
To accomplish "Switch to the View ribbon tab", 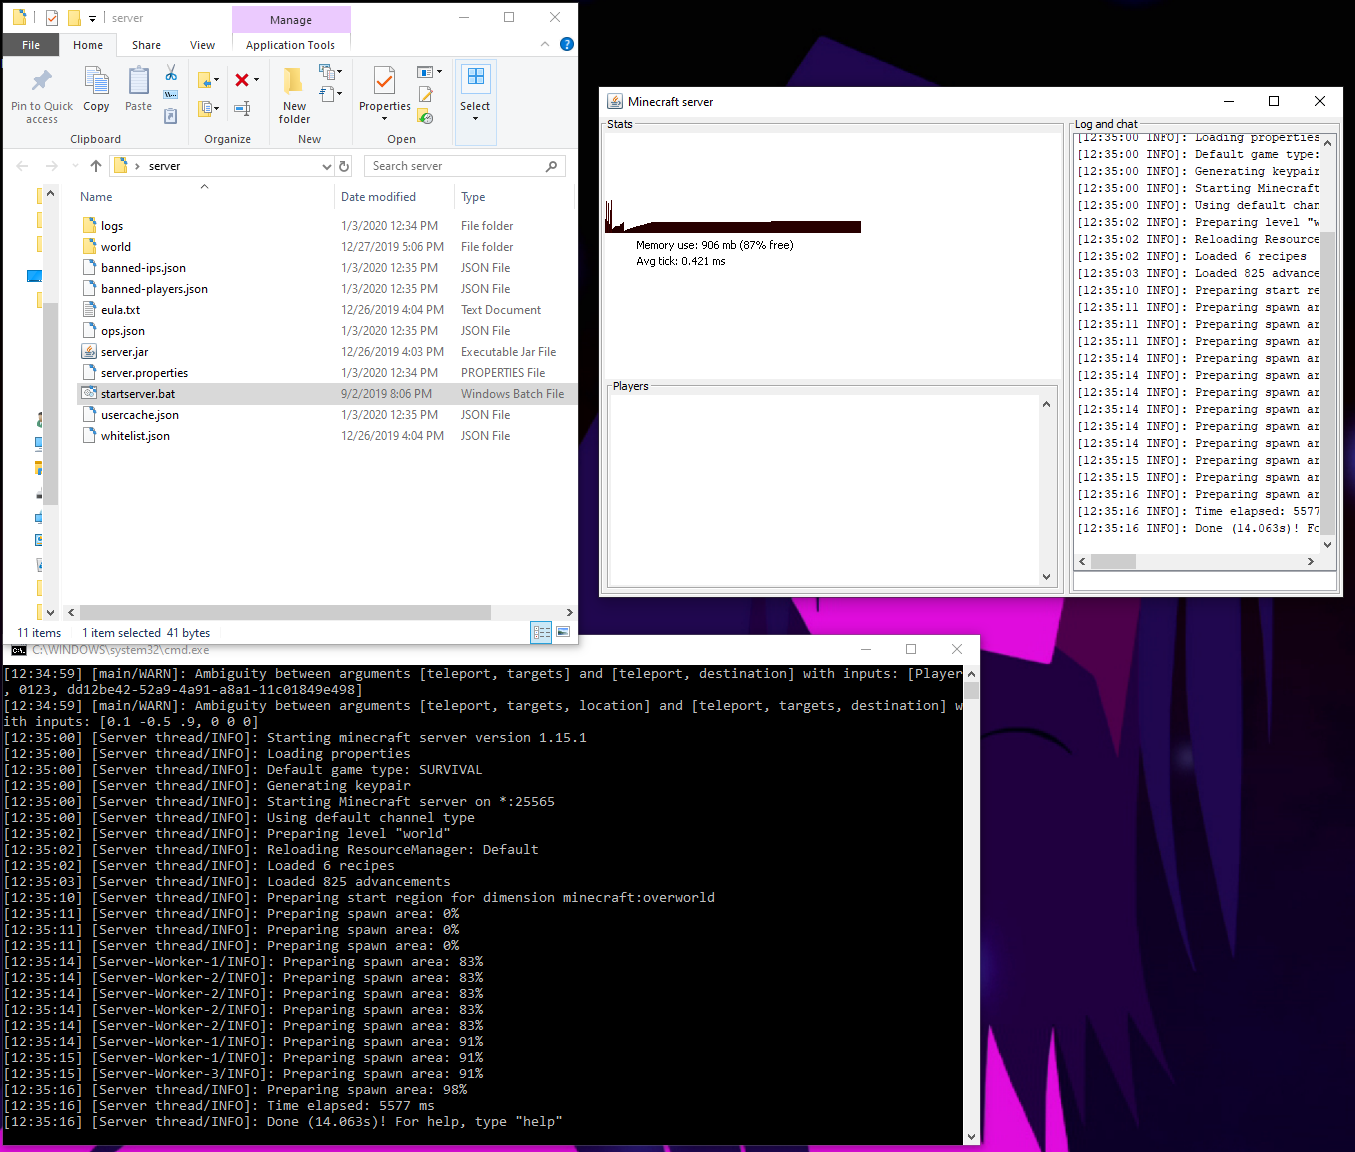I will [x=202, y=45].
